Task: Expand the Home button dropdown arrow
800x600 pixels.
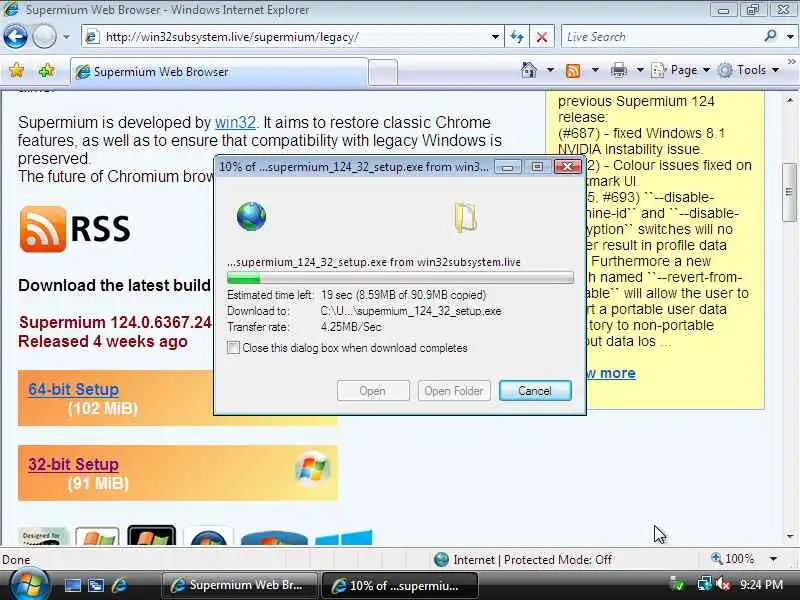Action: pos(550,70)
